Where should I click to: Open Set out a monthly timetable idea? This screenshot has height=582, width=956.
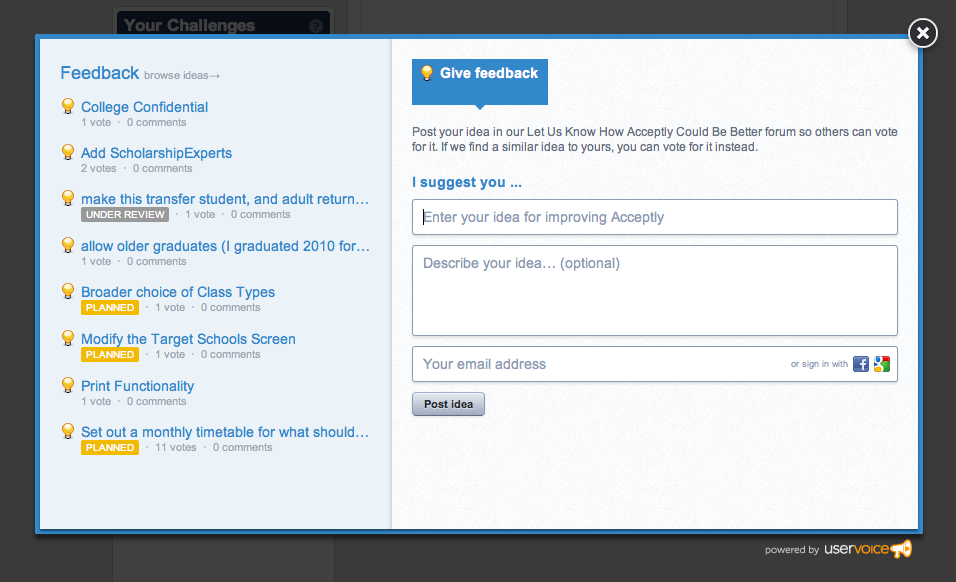225,432
